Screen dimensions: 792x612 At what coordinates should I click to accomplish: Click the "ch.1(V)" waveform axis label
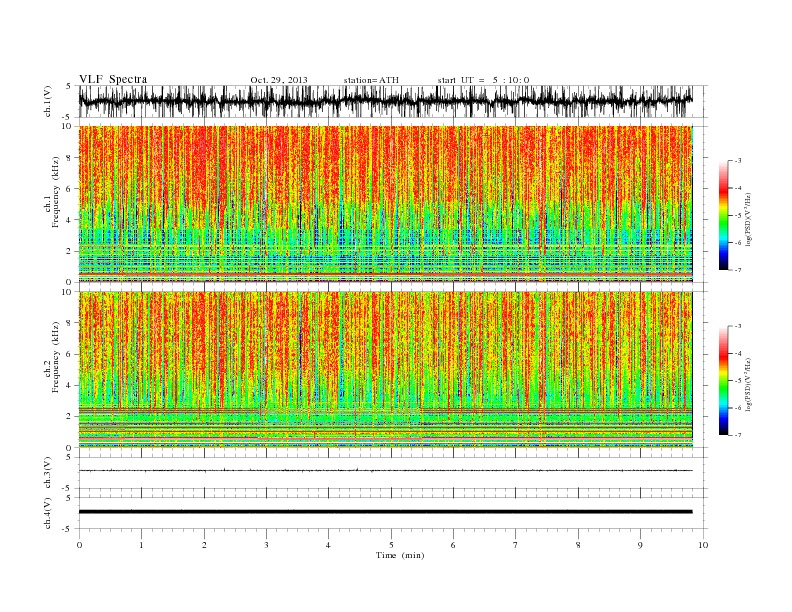[48, 101]
